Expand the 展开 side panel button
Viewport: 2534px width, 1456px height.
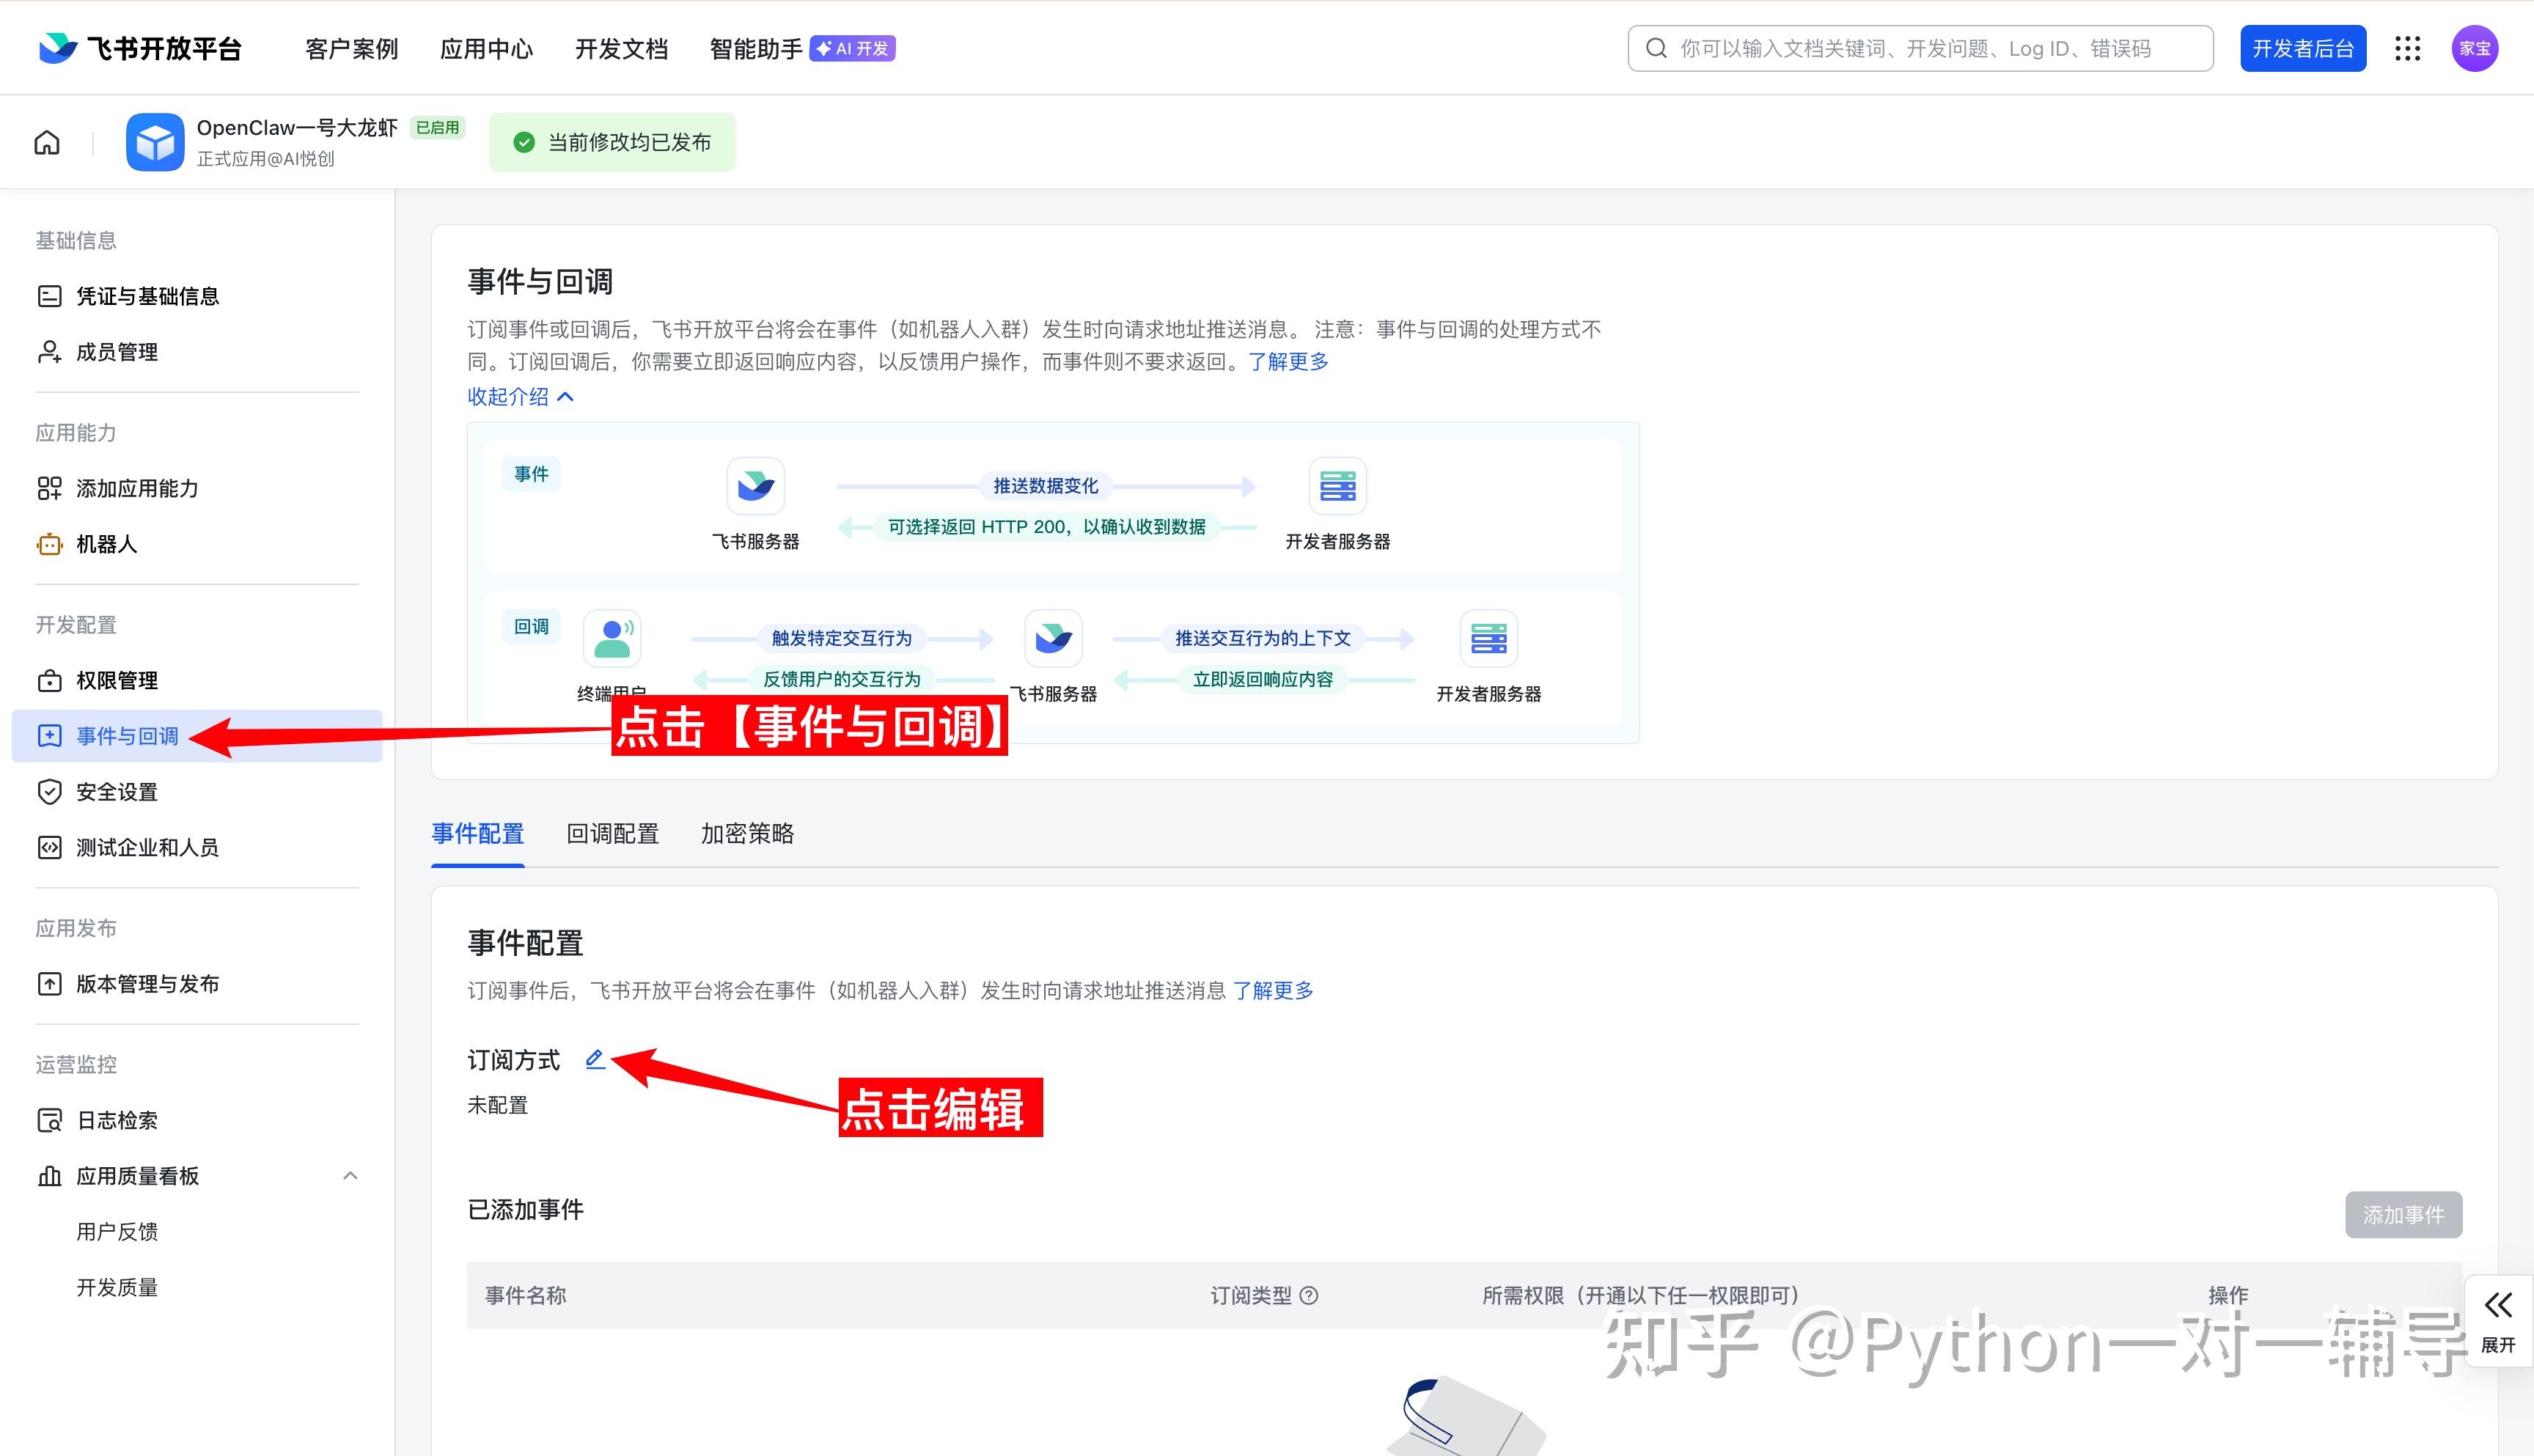pyautogui.click(x=2498, y=1320)
